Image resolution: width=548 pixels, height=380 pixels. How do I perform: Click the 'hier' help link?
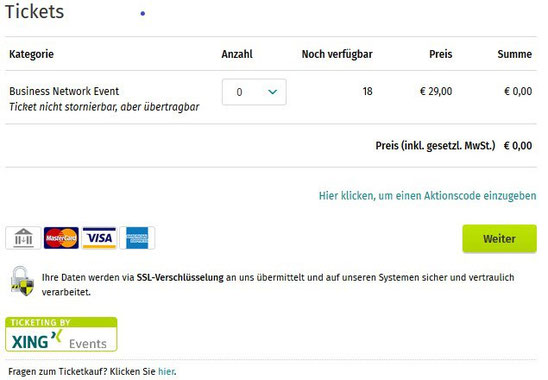pos(166,371)
